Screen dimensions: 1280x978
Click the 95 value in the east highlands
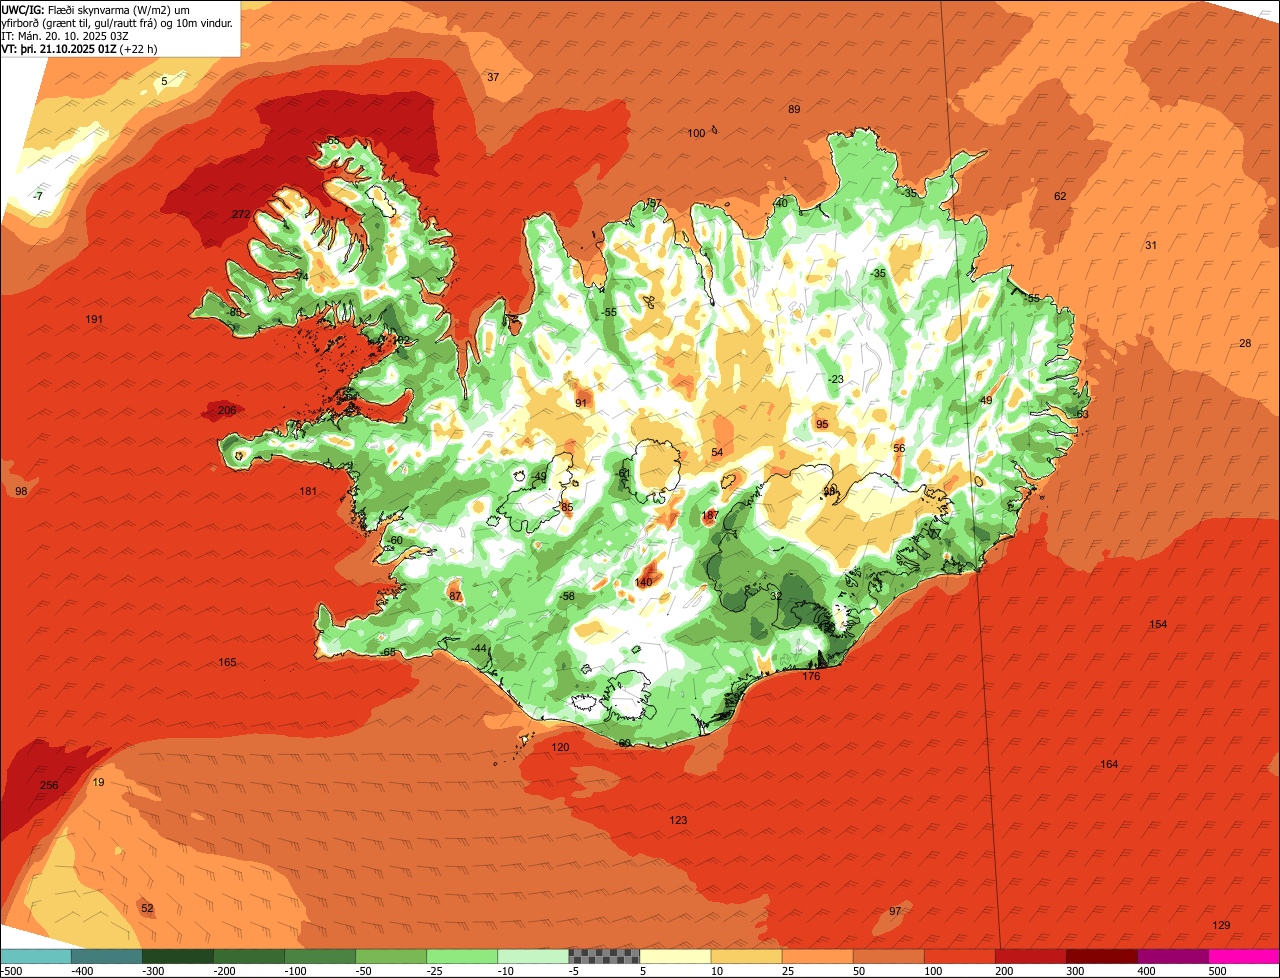822,424
